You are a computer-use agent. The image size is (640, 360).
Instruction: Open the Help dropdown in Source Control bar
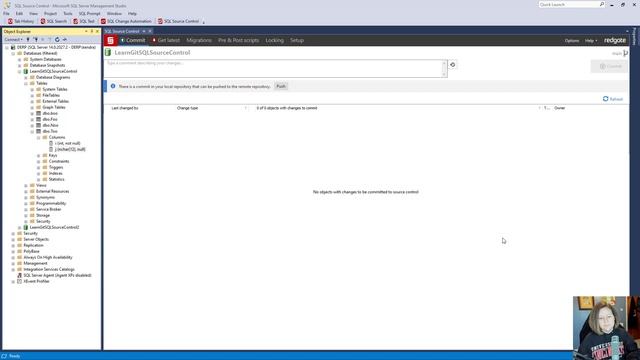tap(591, 41)
